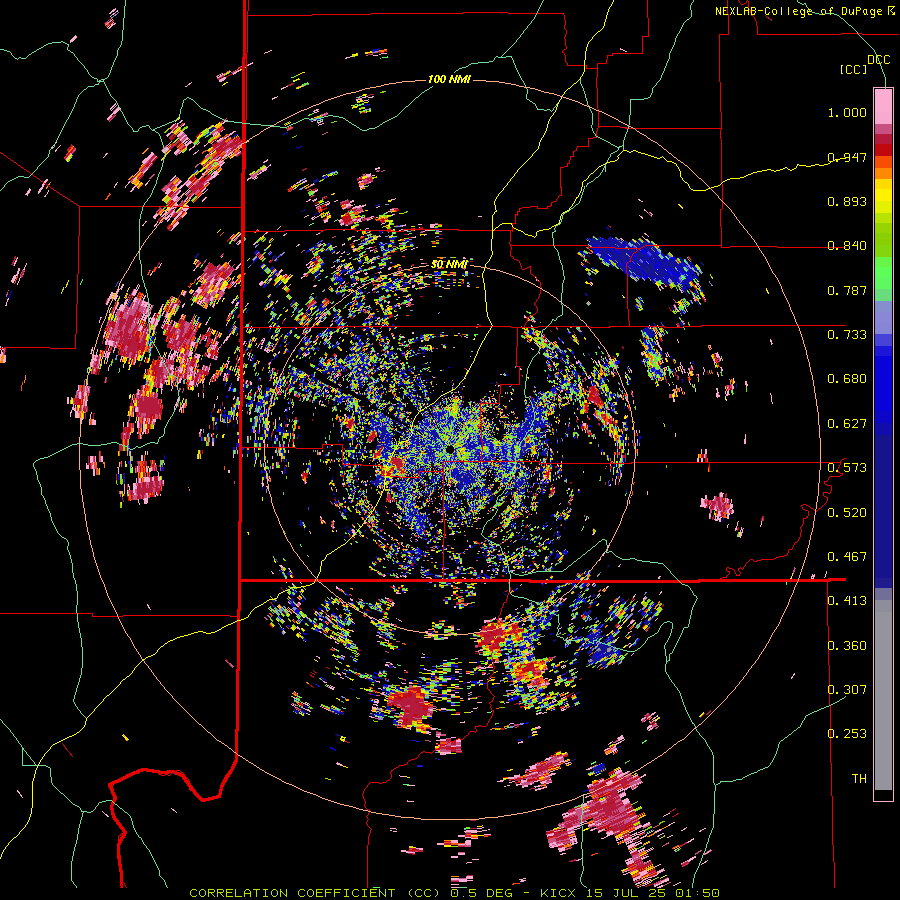This screenshot has height=900, width=900.
Task: Click the 0.360 scale label
Action: [x=847, y=646]
